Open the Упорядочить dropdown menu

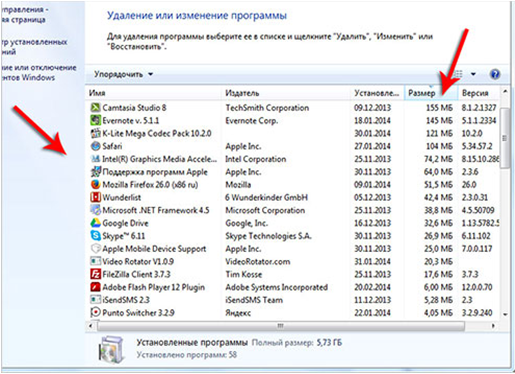pyautogui.click(x=123, y=74)
